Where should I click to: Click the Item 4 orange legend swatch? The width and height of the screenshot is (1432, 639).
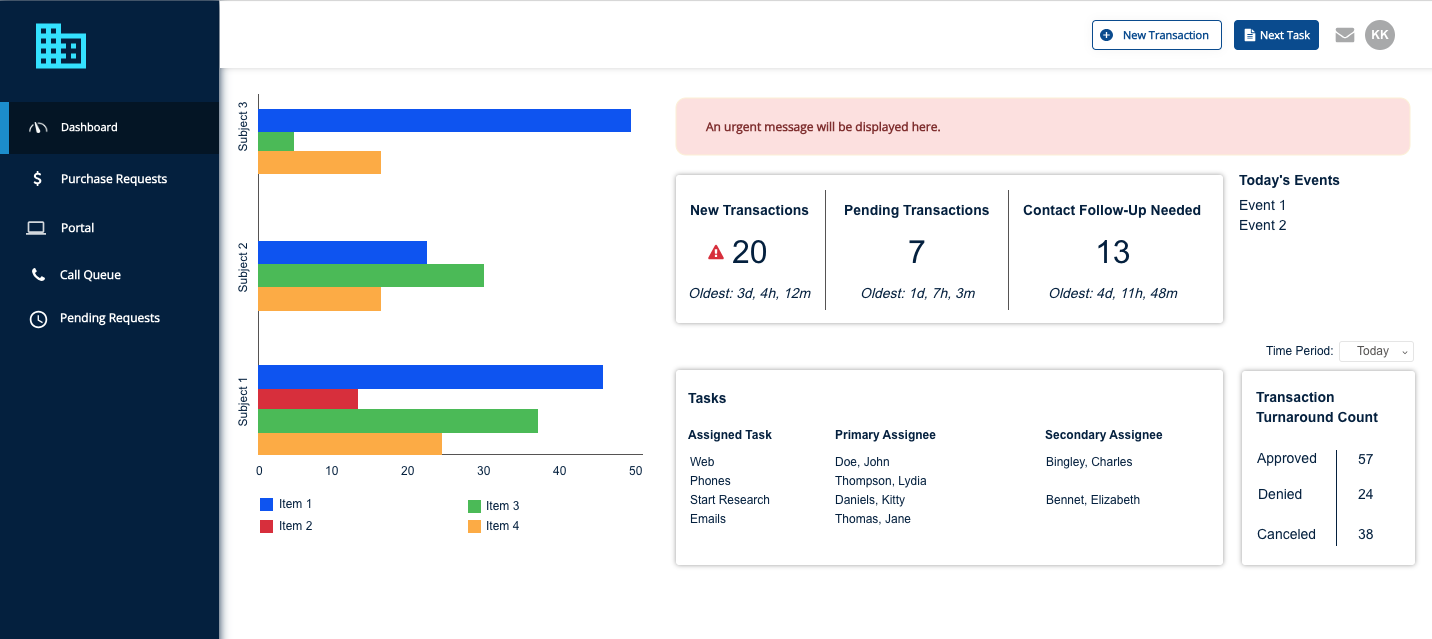474,526
